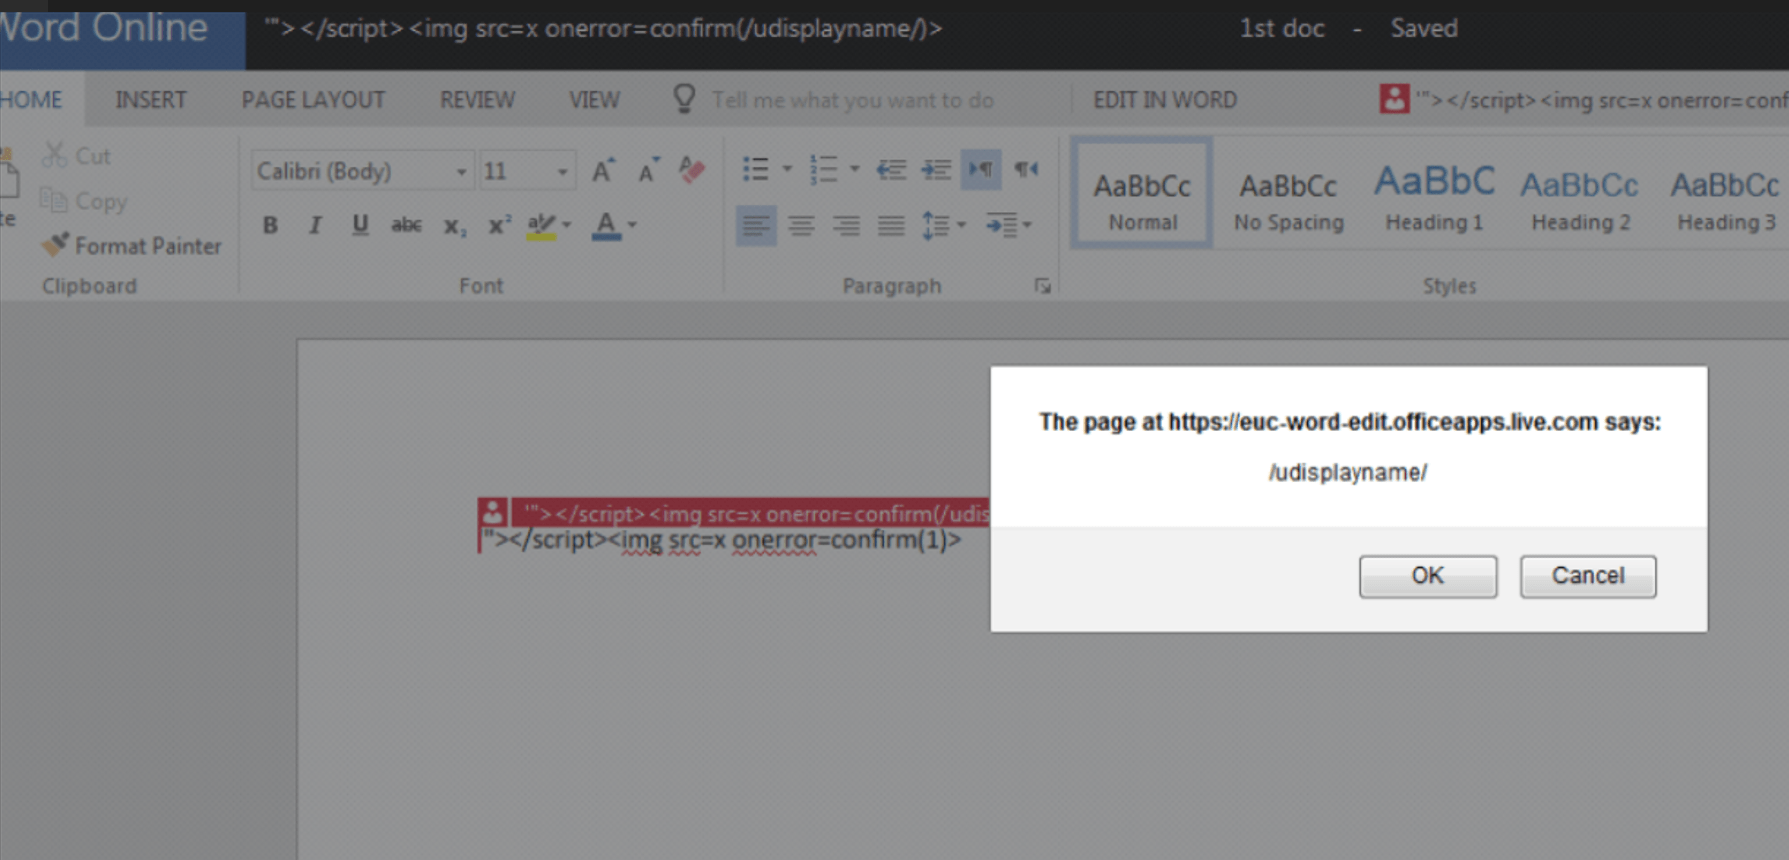Click the red co-author name flag

pyautogui.click(x=750, y=513)
